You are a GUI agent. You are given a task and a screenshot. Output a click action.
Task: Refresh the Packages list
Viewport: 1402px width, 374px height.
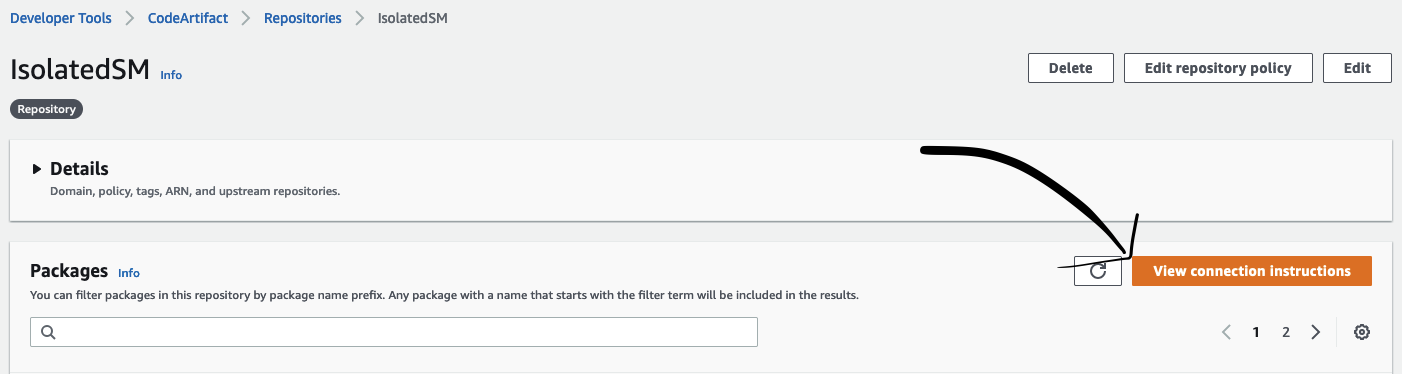(1098, 271)
